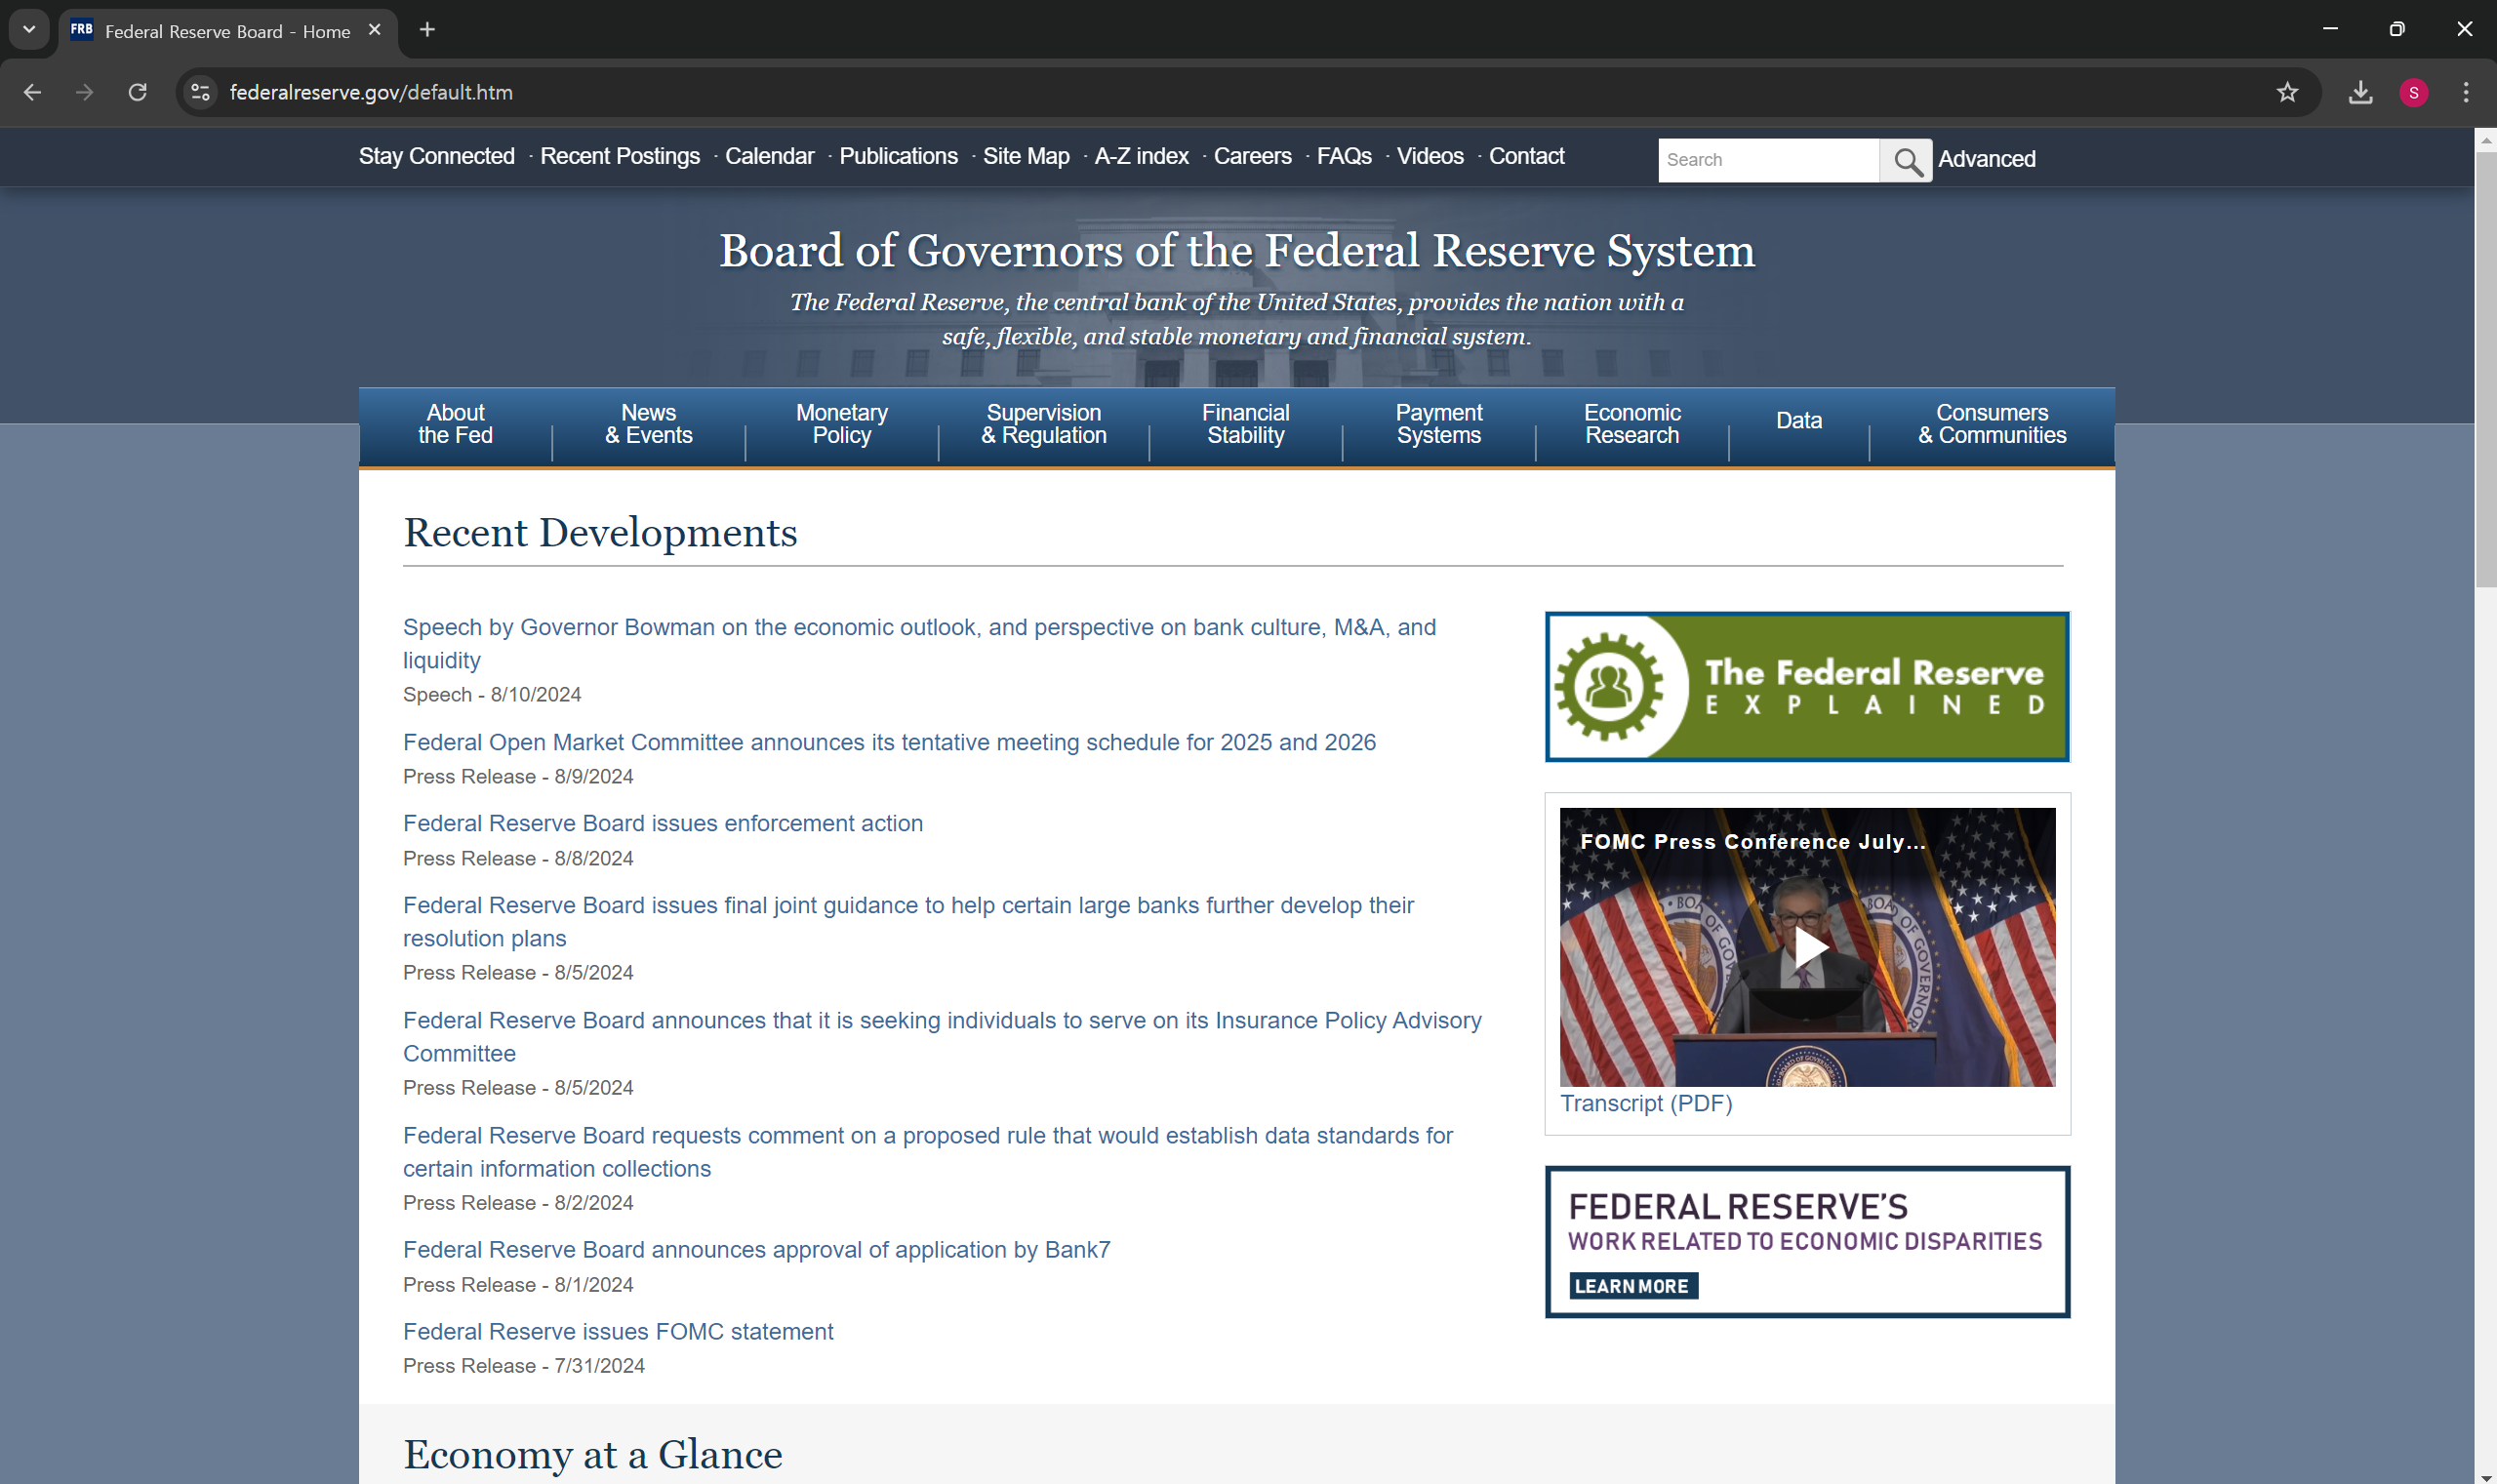Focus the site Search input field
The image size is (2497, 1484).
pos(1768,160)
